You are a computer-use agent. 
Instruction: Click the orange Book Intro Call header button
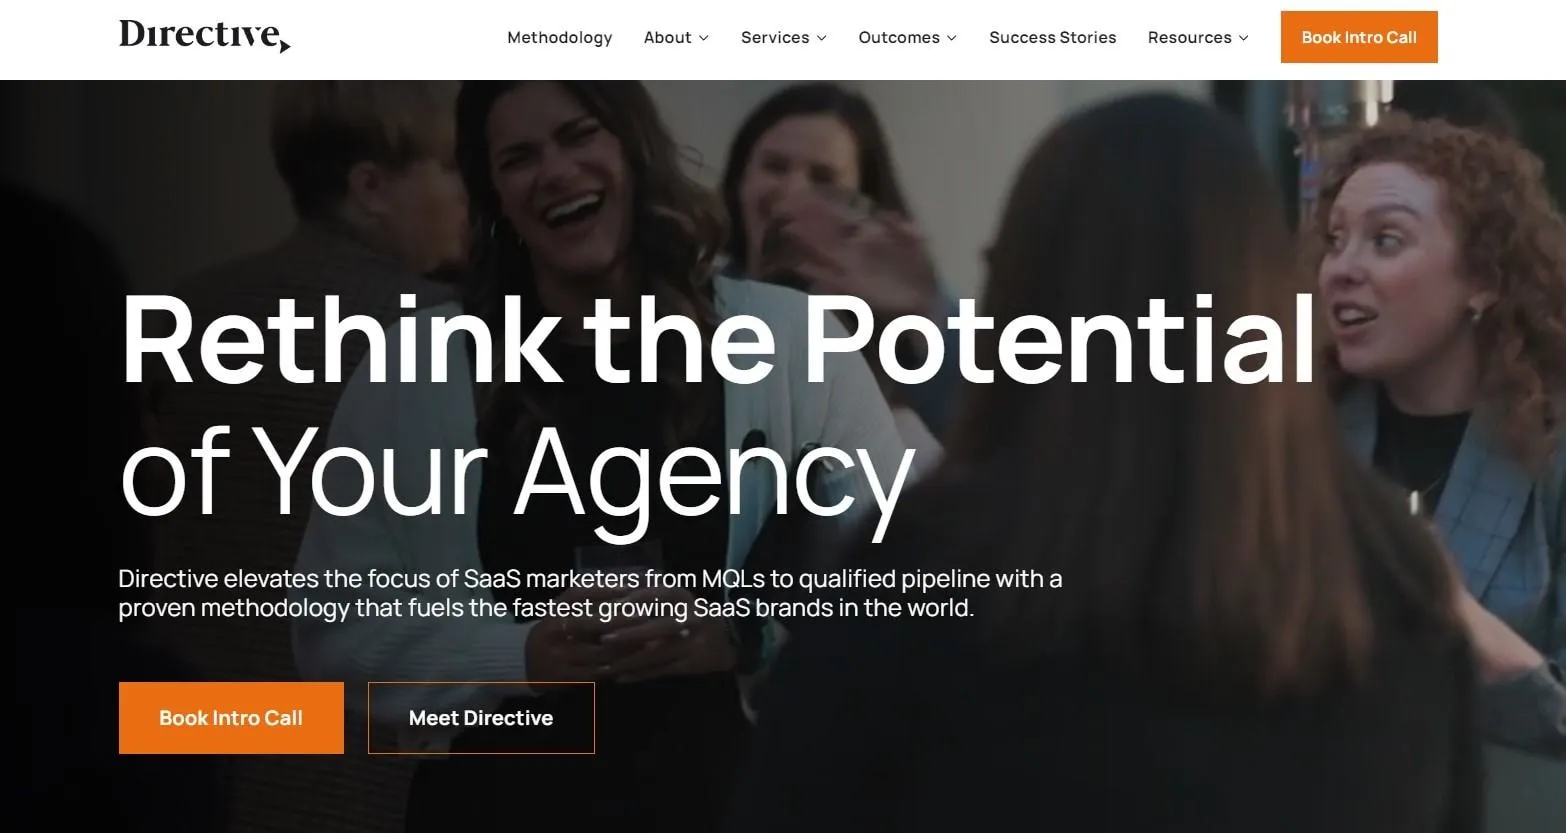[1359, 37]
